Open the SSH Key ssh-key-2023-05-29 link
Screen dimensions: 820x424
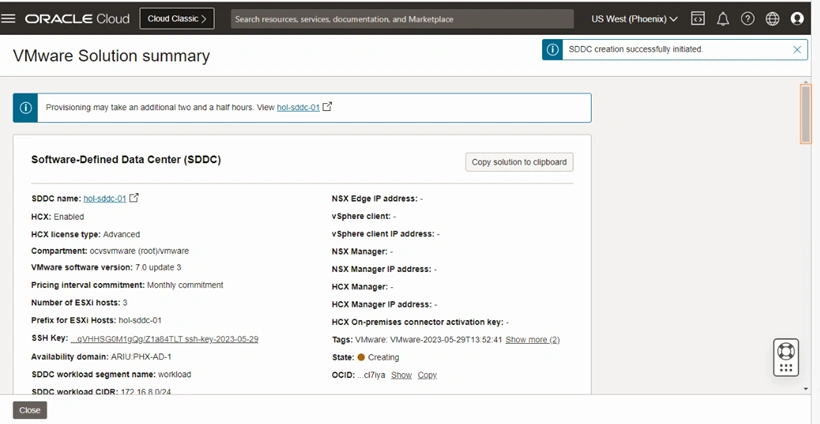coord(164,339)
